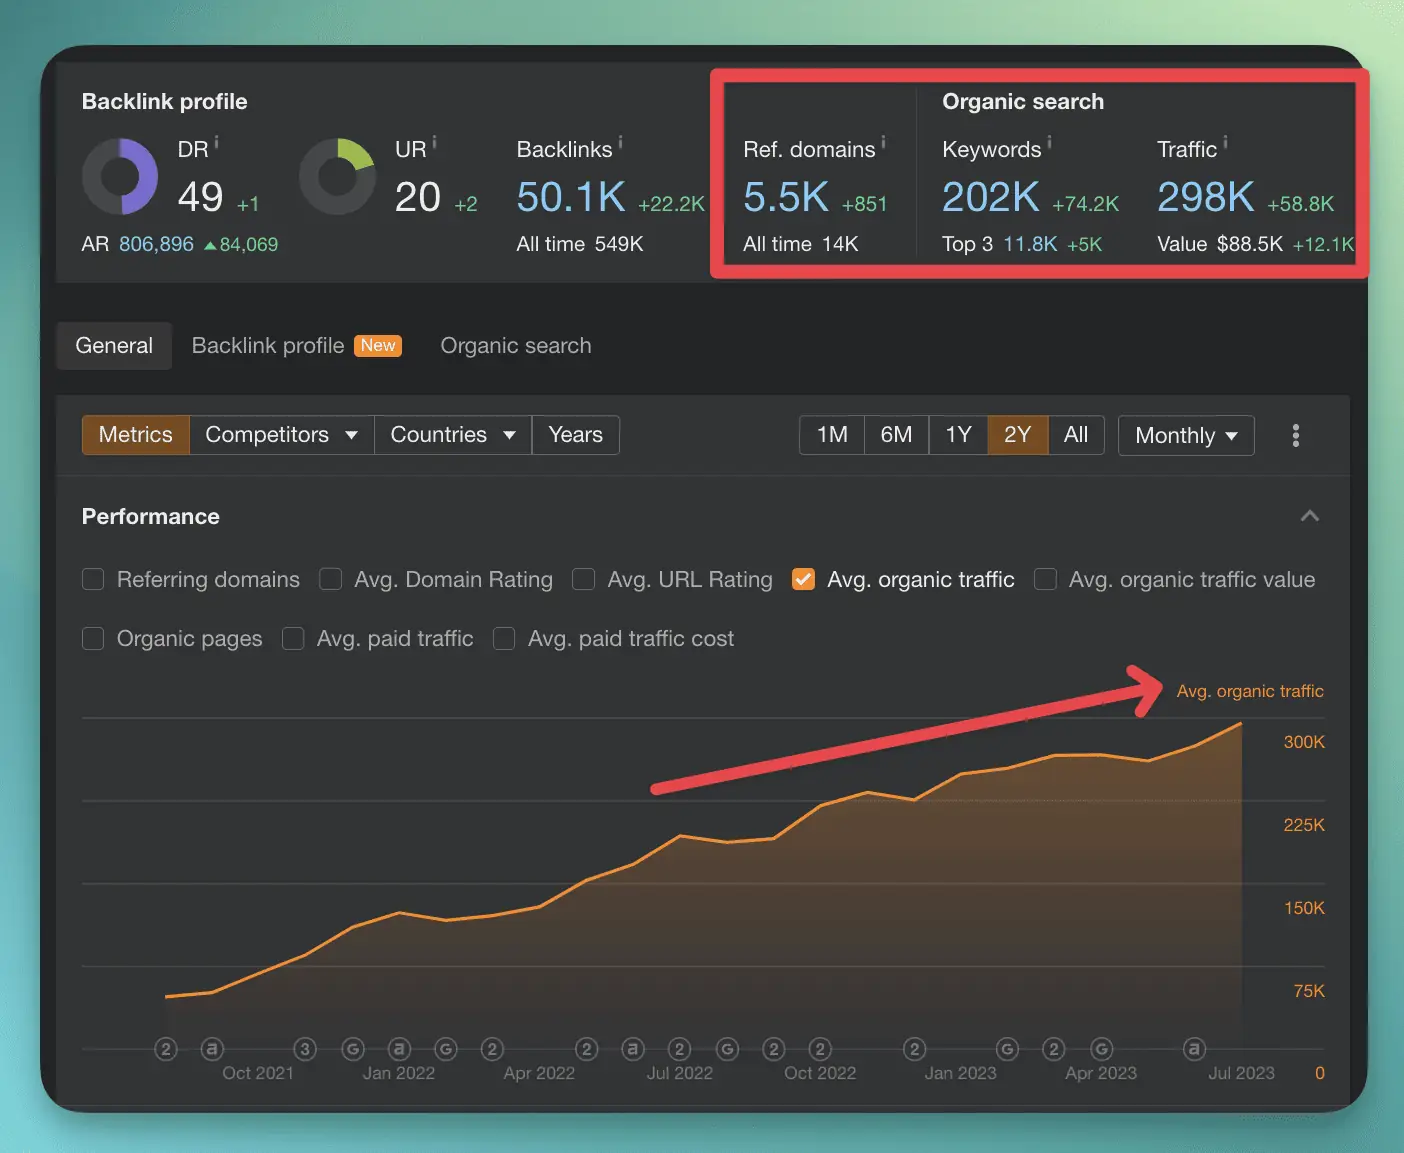This screenshot has width=1404, height=1153.
Task: Collapse the Performance section chevron
Action: [1310, 516]
